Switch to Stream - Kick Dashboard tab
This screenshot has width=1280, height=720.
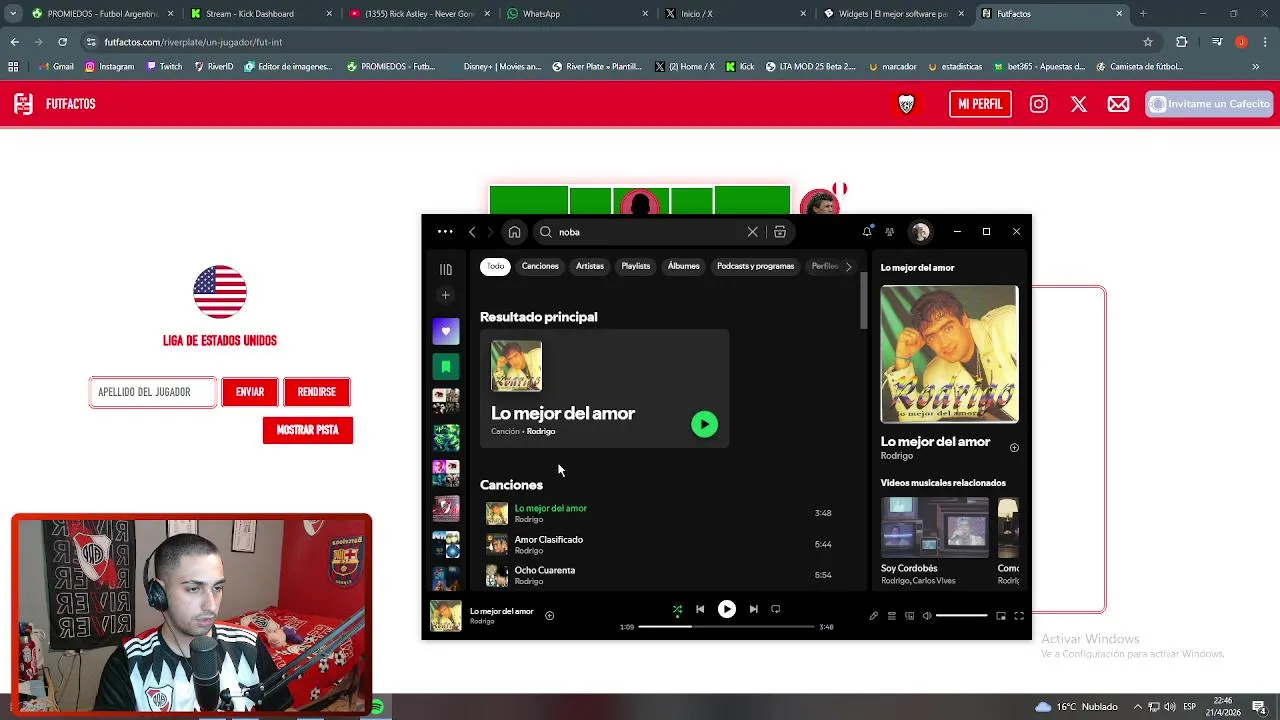click(x=262, y=14)
